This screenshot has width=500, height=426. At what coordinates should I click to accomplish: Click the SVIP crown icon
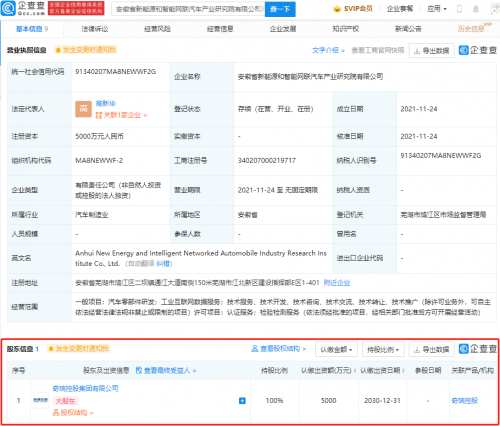(337, 9)
